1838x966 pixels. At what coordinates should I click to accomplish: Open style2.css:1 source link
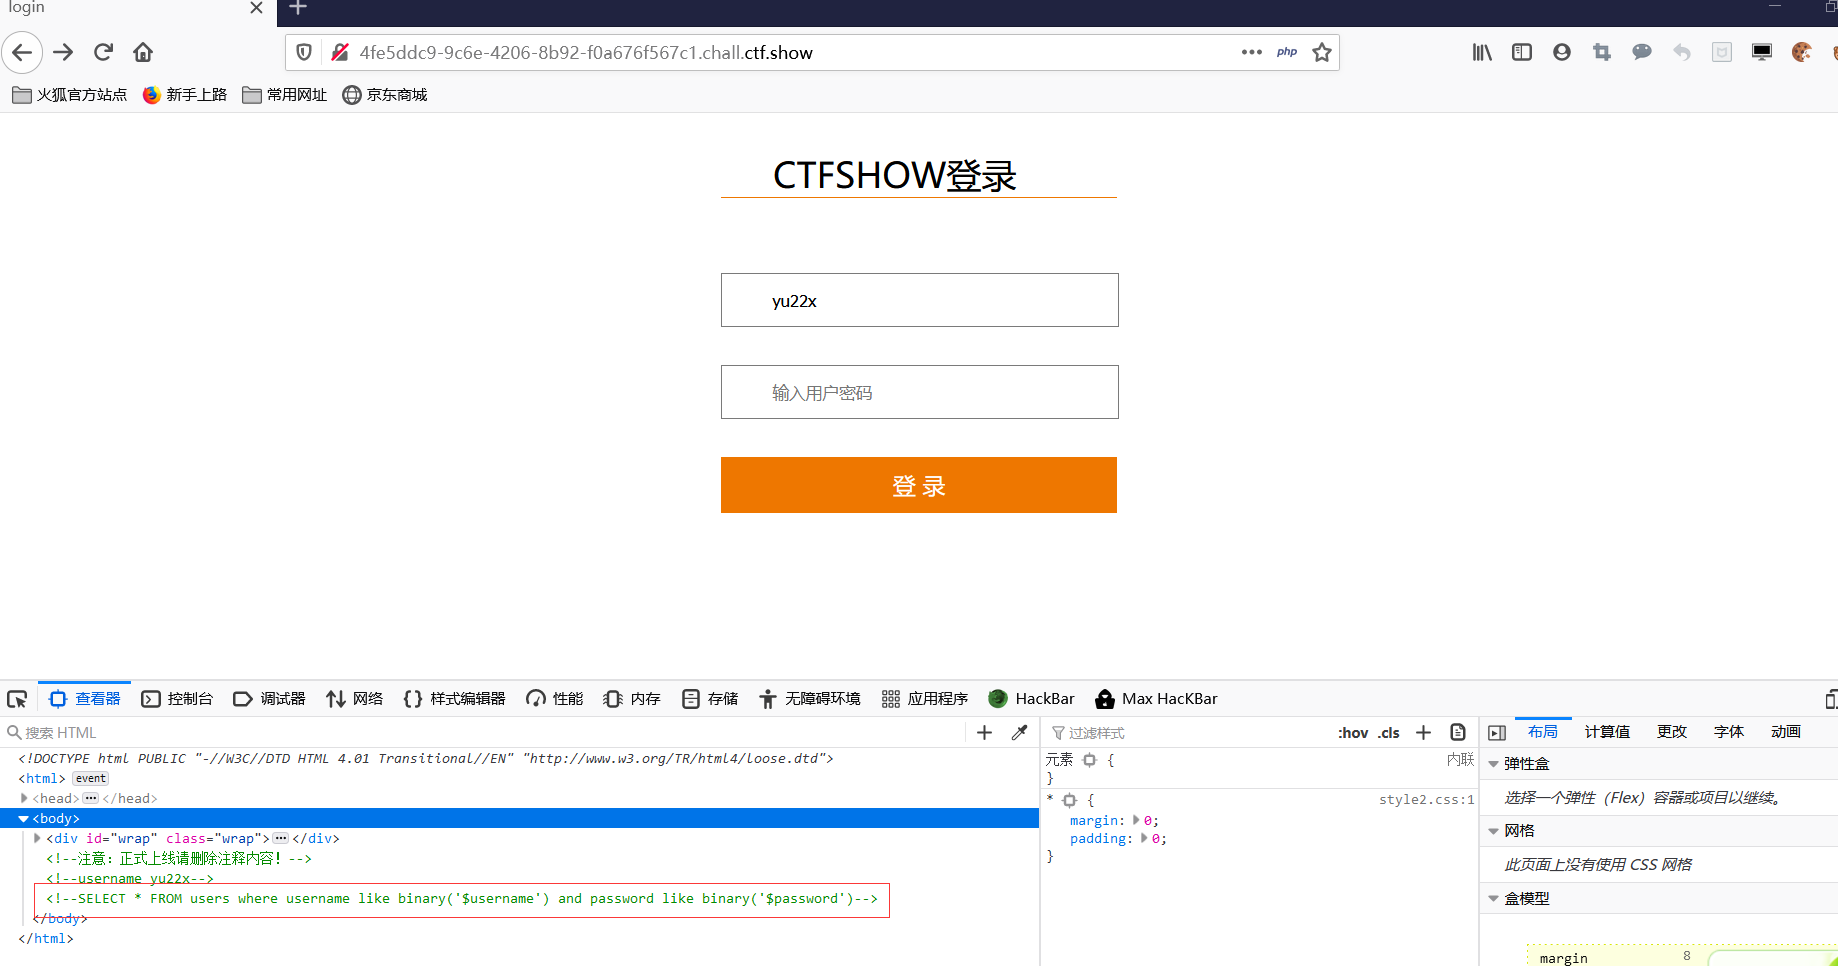1426,800
